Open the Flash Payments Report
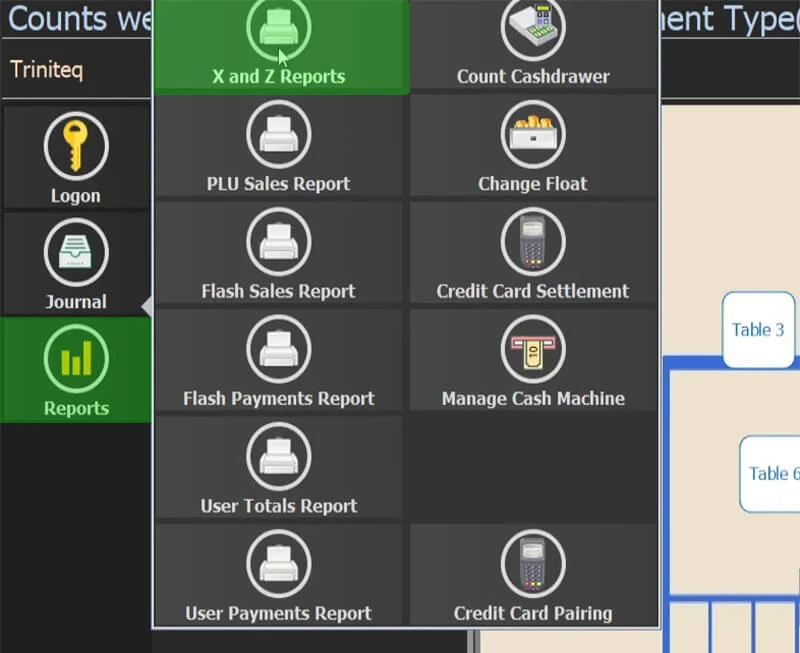Image resolution: width=800 pixels, height=653 pixels. 279,361
